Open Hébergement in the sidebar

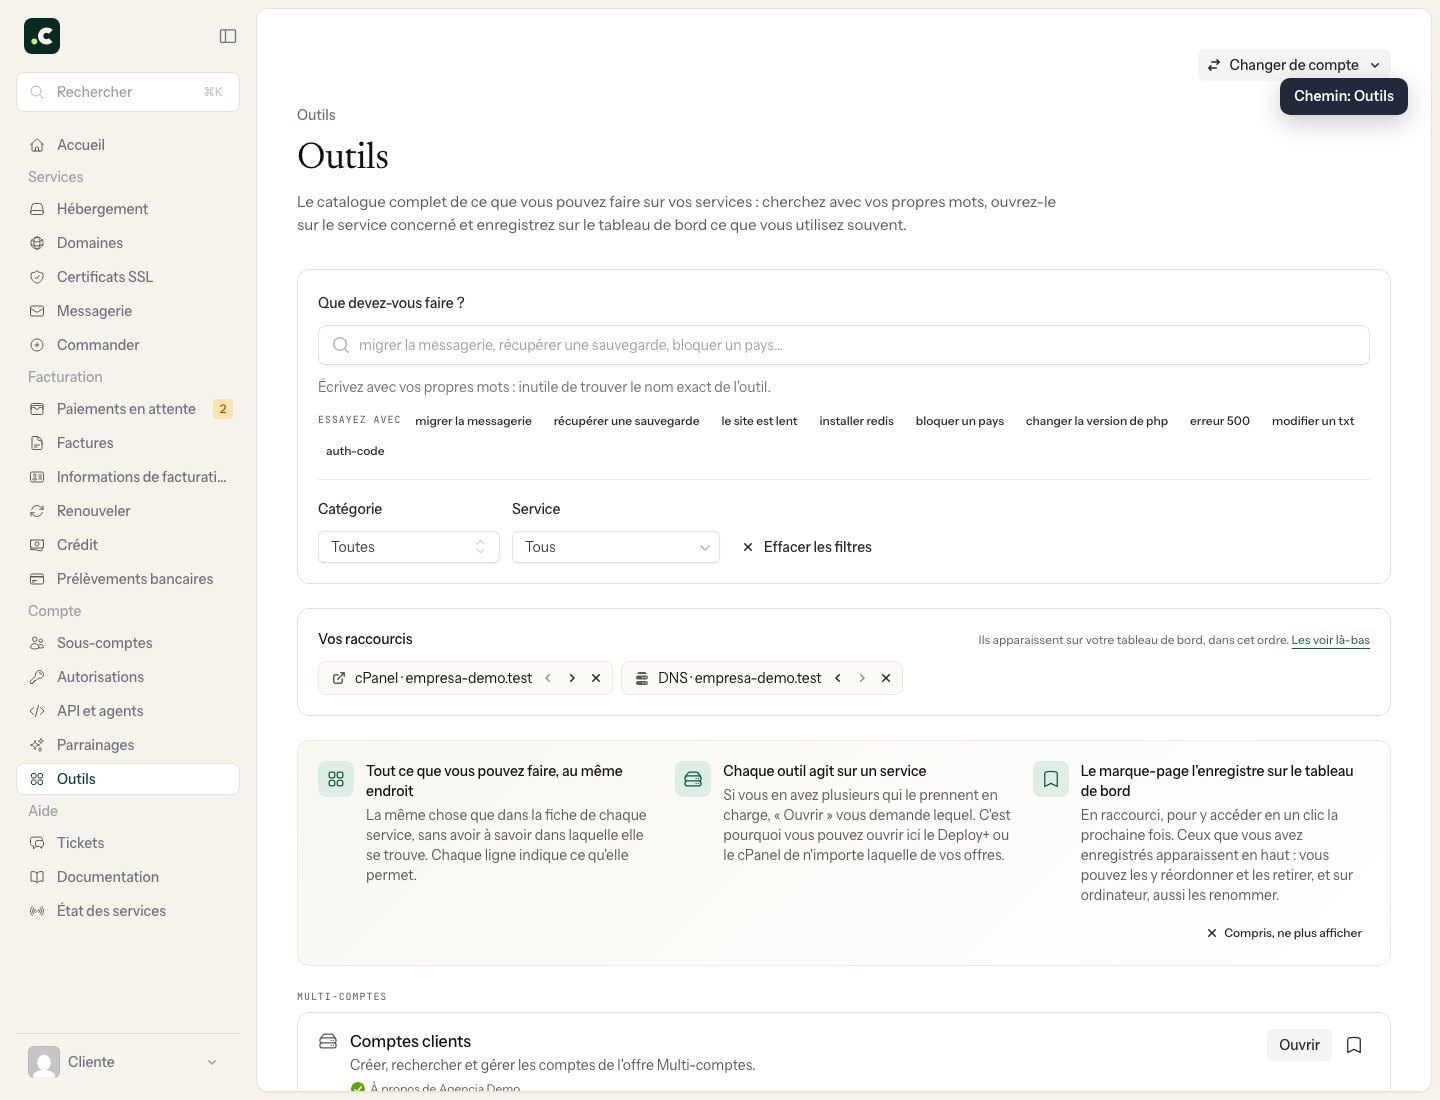pos(128,209)
